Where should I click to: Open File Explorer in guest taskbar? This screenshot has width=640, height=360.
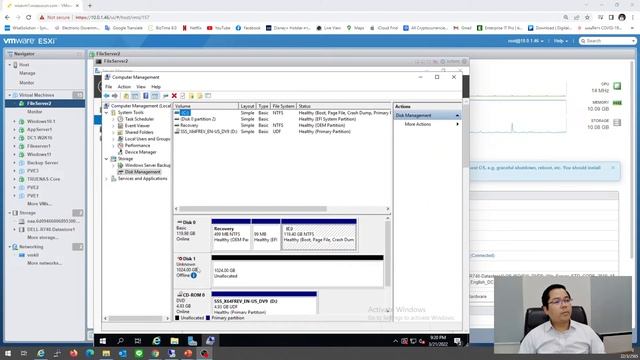click(174, 341)
